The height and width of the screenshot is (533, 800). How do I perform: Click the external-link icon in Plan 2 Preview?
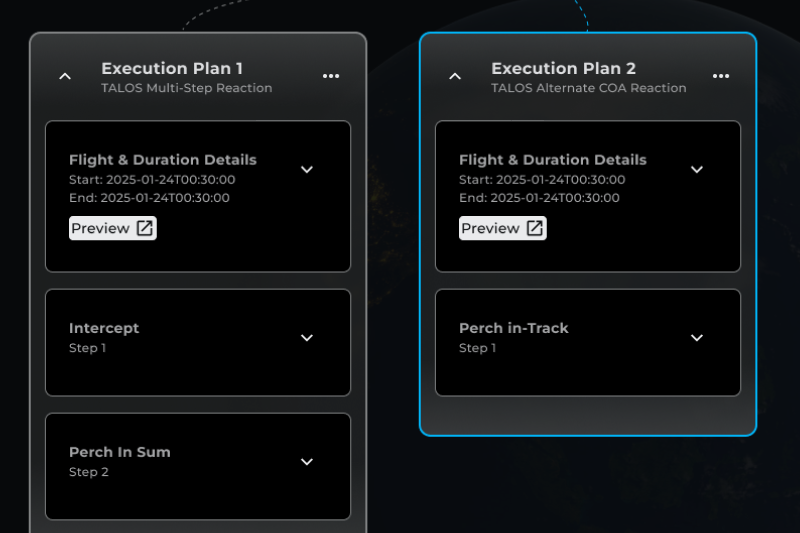[534, 228]
